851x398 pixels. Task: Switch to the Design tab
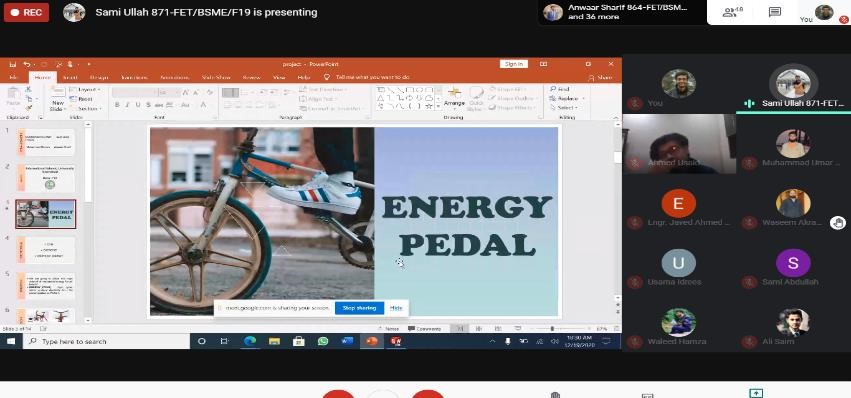tap(99, 78)
